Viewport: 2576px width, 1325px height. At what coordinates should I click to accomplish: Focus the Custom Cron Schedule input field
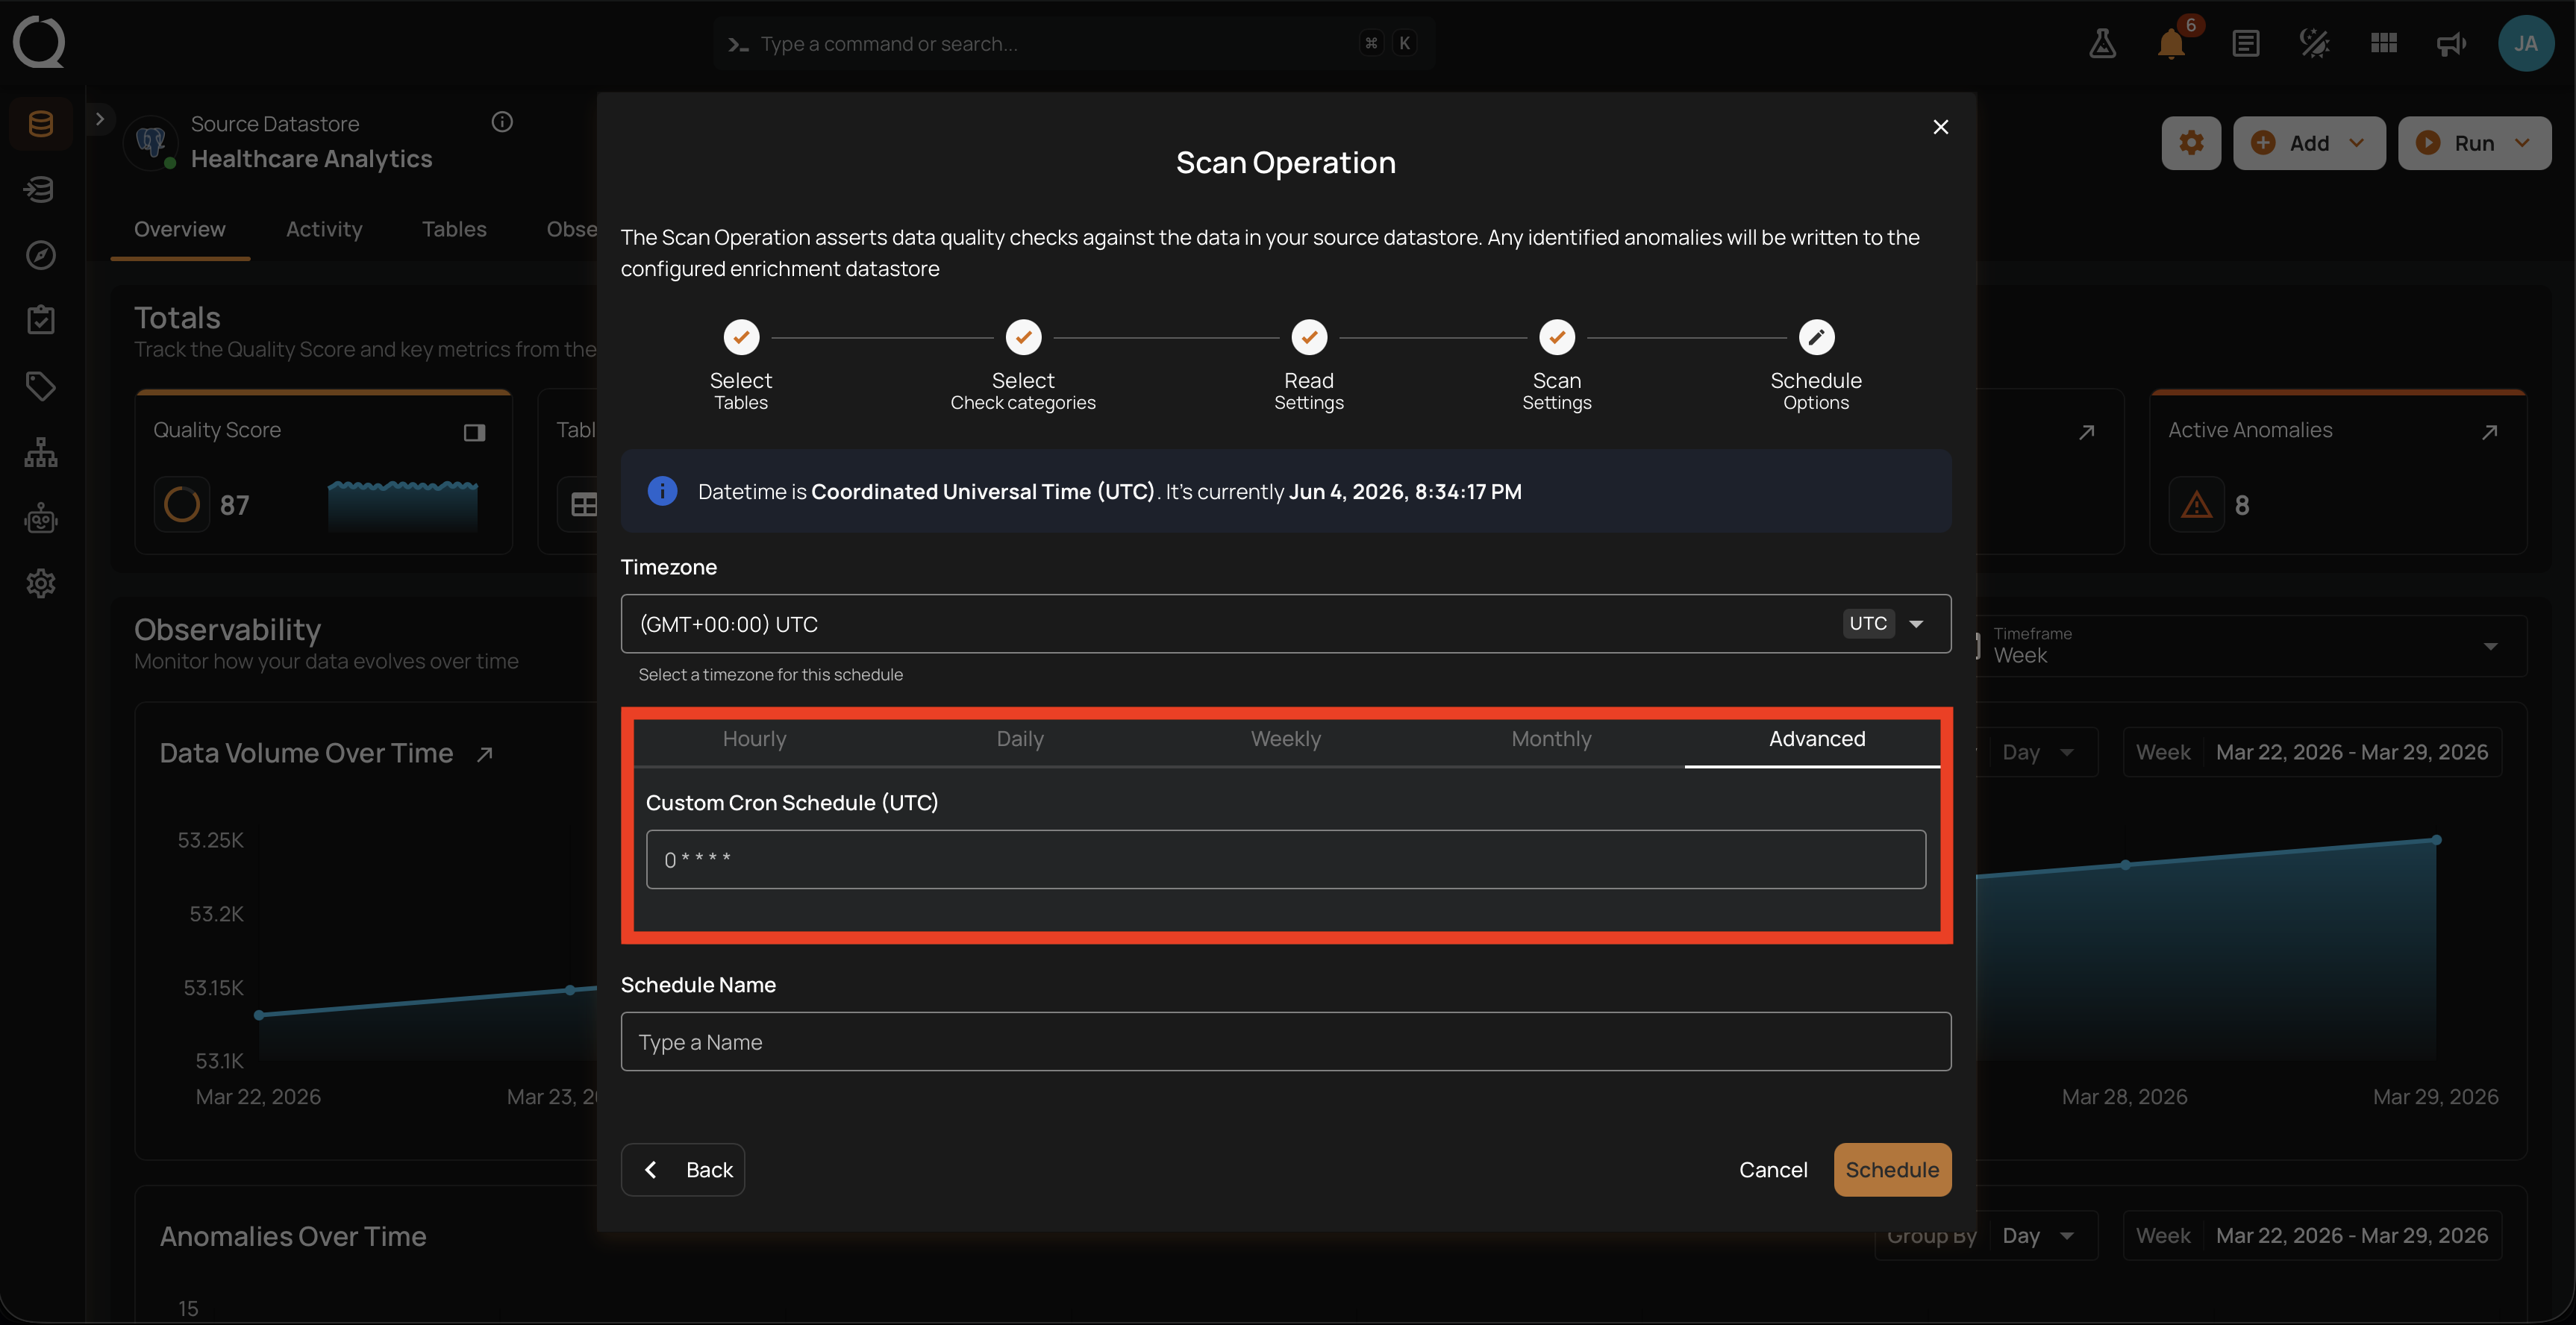coord(1286,859)
